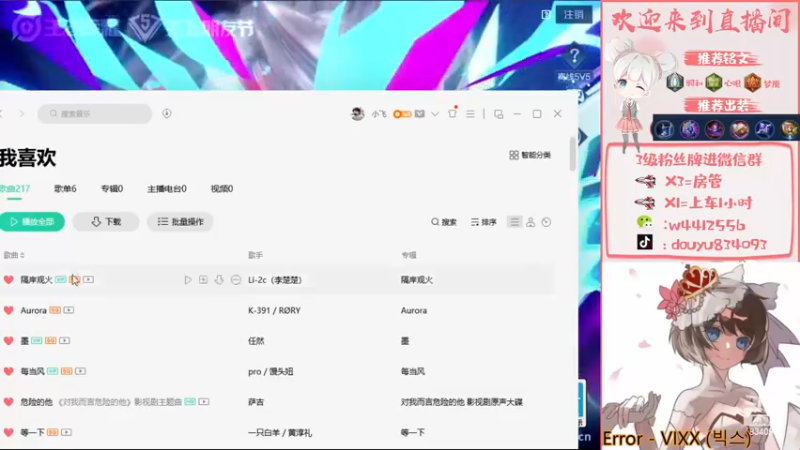The width and height of the screenshot is (800, 450).
Task: Expand the account dropdown chevron near username
Action: coord(435,114)
